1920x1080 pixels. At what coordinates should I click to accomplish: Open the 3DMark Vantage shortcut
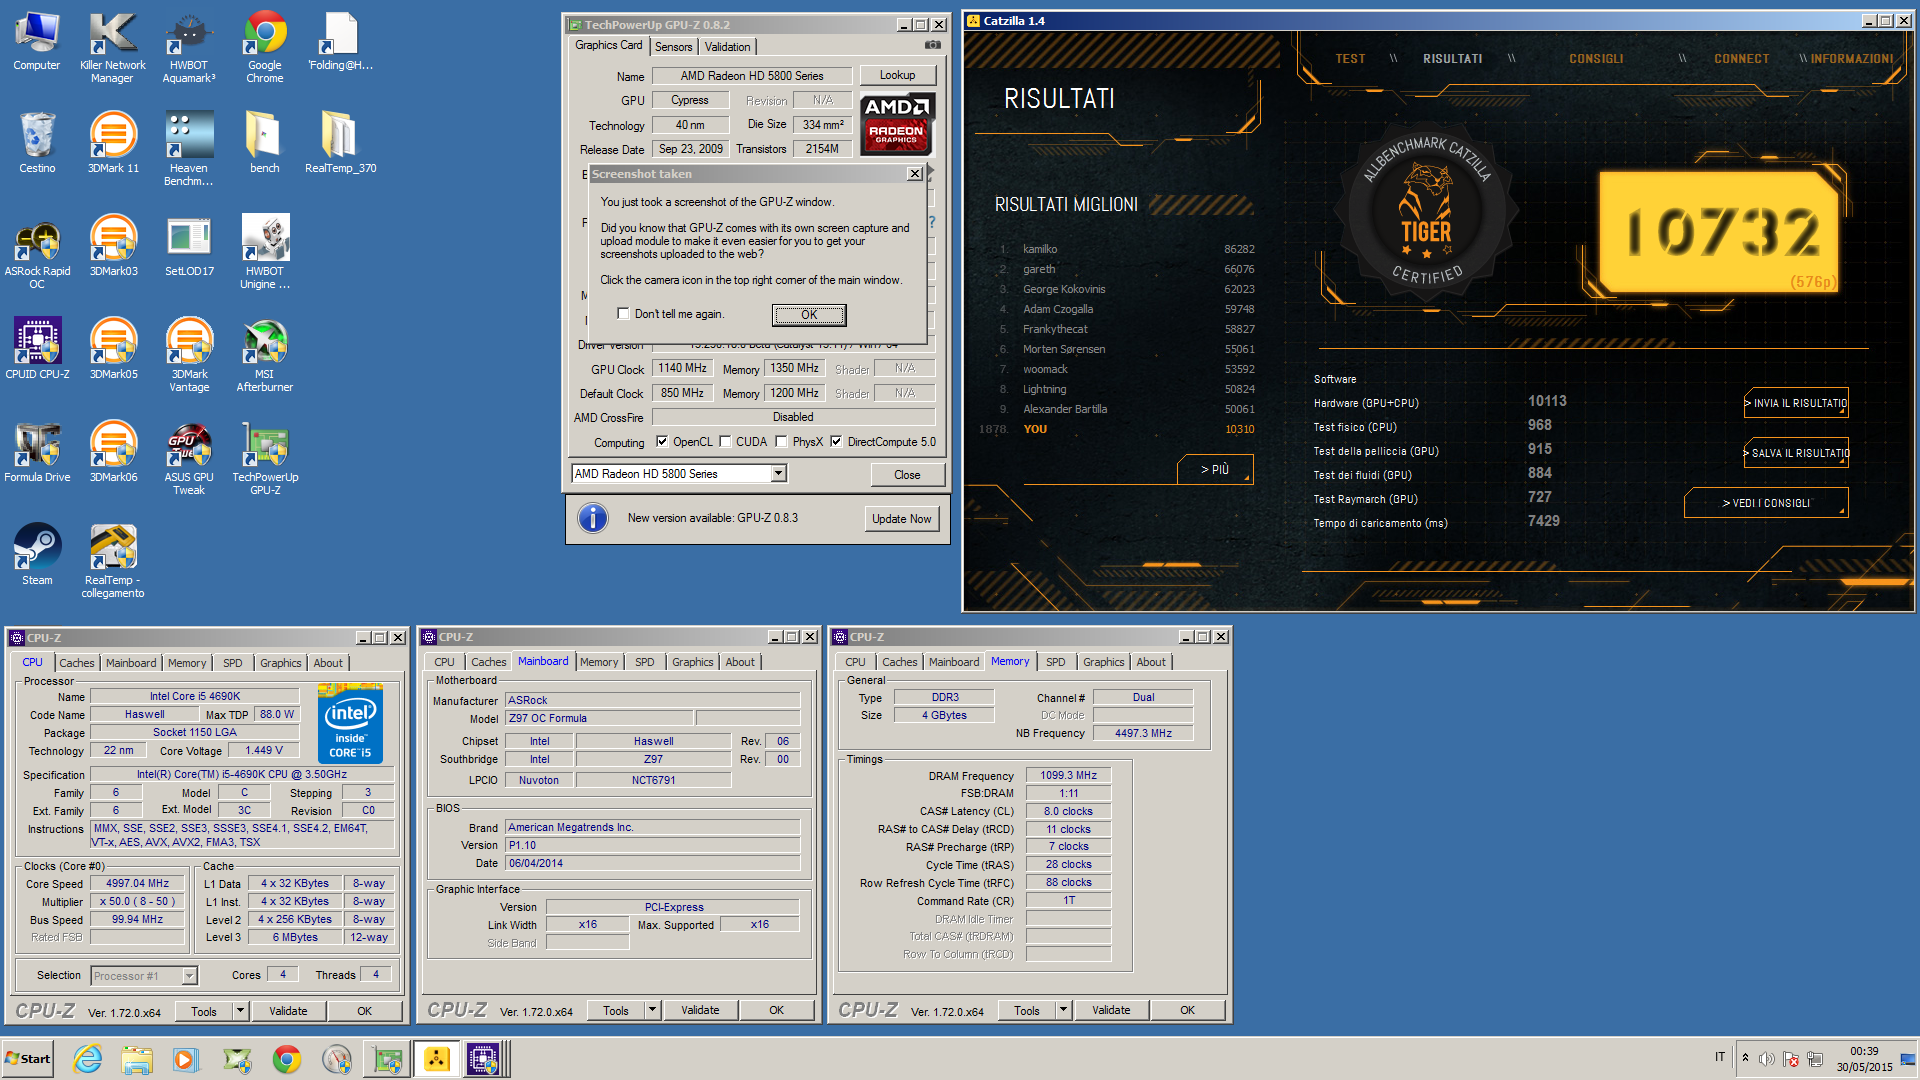189,354
